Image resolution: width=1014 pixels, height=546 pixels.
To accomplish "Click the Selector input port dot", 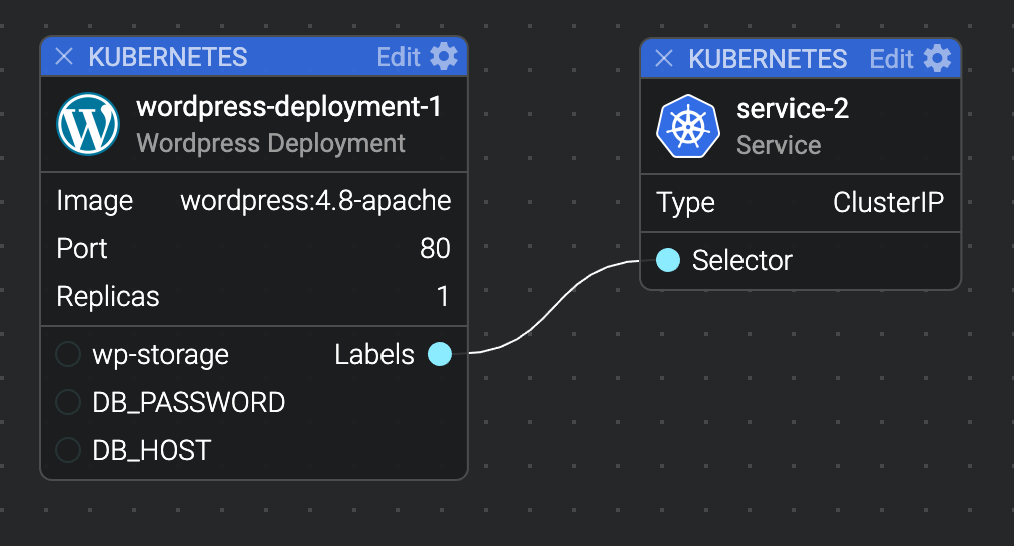I will click(668, 260).
